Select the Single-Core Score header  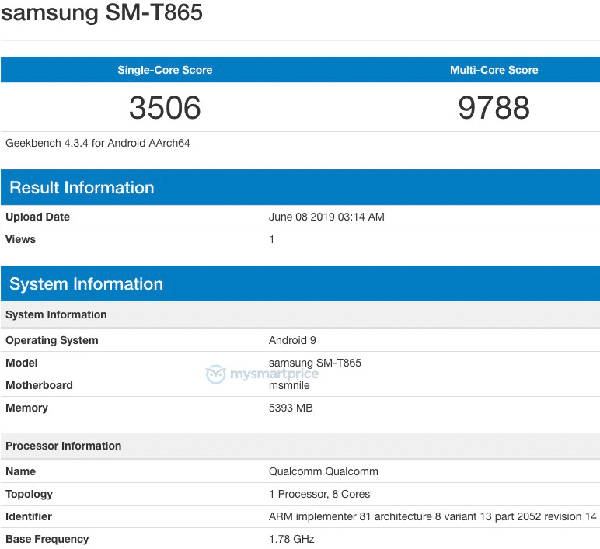tap(165, 70)
